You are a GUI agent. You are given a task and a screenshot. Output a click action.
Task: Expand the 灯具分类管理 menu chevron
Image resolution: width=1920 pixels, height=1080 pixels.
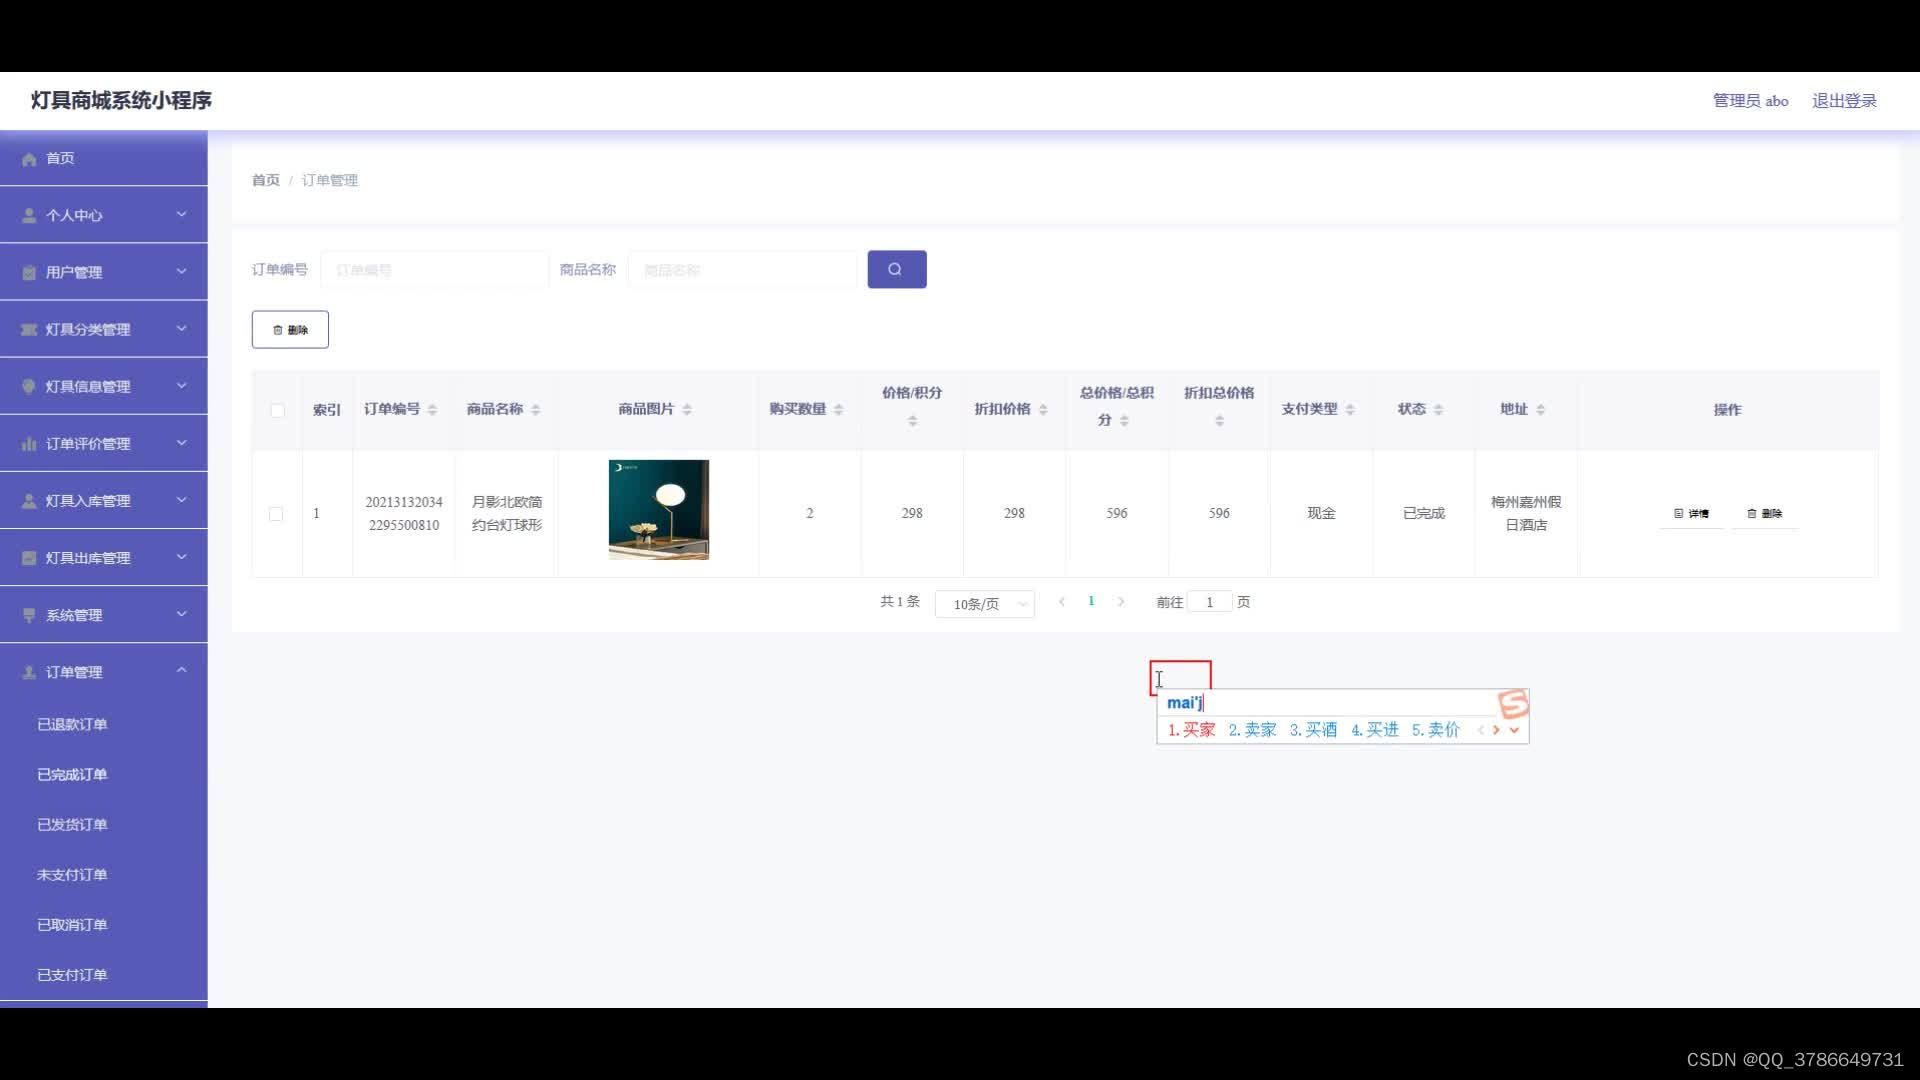click(181, 328)
